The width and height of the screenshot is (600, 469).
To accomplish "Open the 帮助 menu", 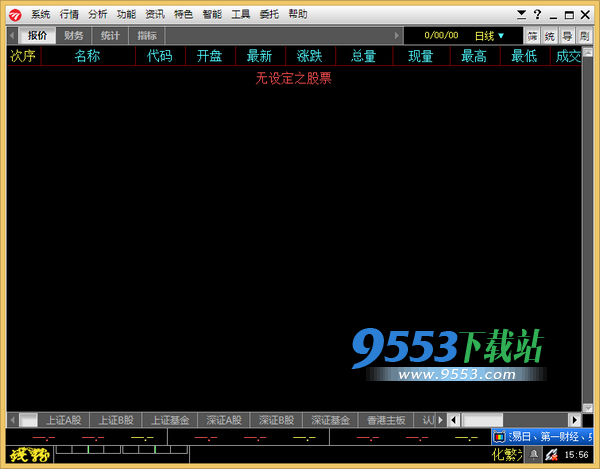I will 298,15.
